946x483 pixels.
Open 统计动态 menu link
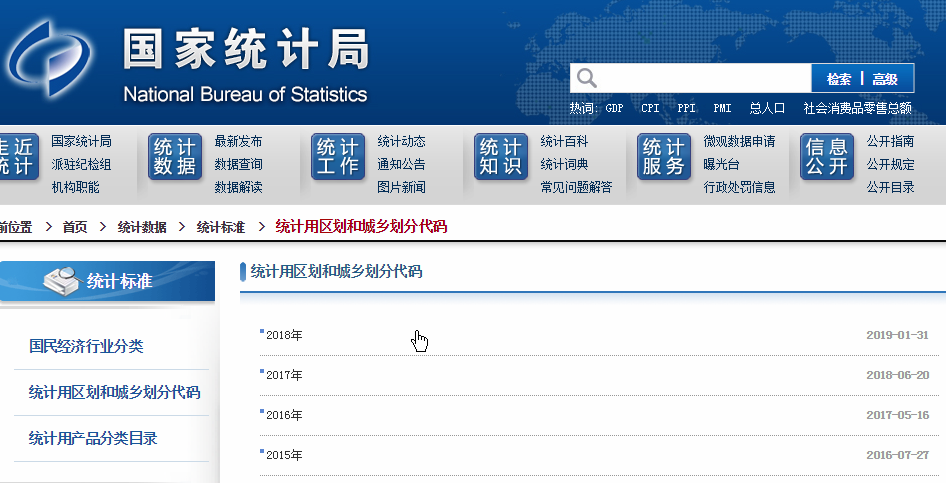(x=401, y=141)
